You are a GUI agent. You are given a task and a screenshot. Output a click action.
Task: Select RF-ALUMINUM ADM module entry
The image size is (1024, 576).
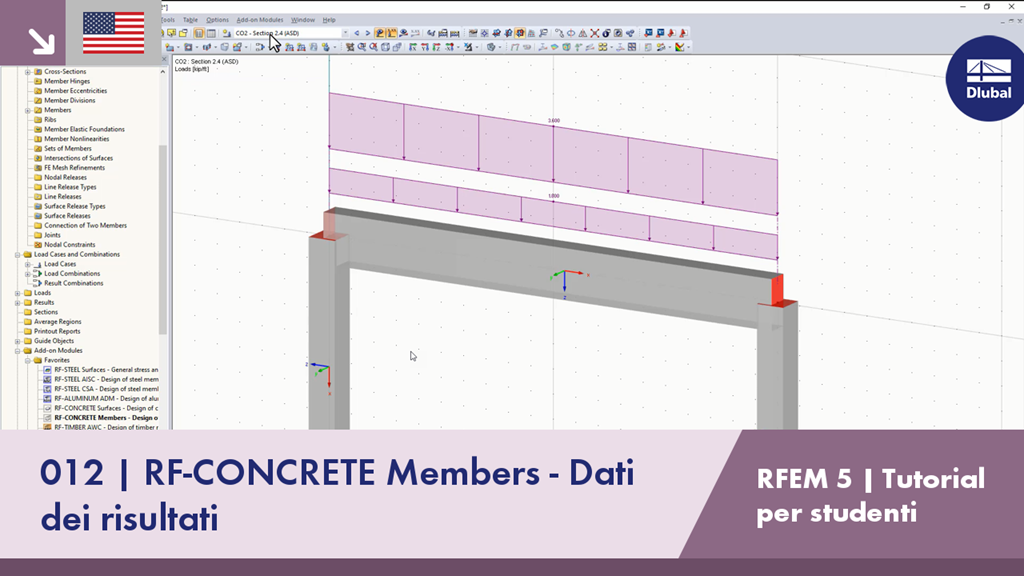tap(106, 398)
